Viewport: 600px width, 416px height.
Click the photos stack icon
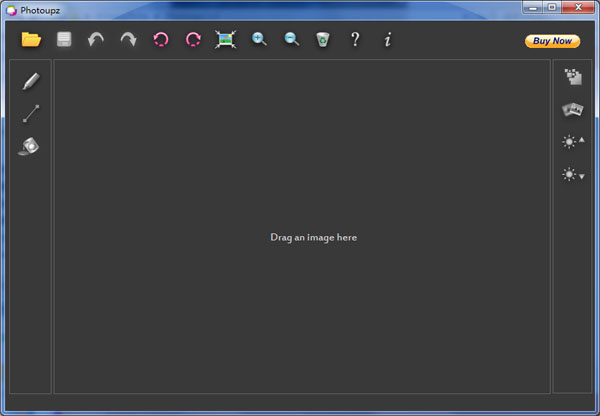pos(573,109)
